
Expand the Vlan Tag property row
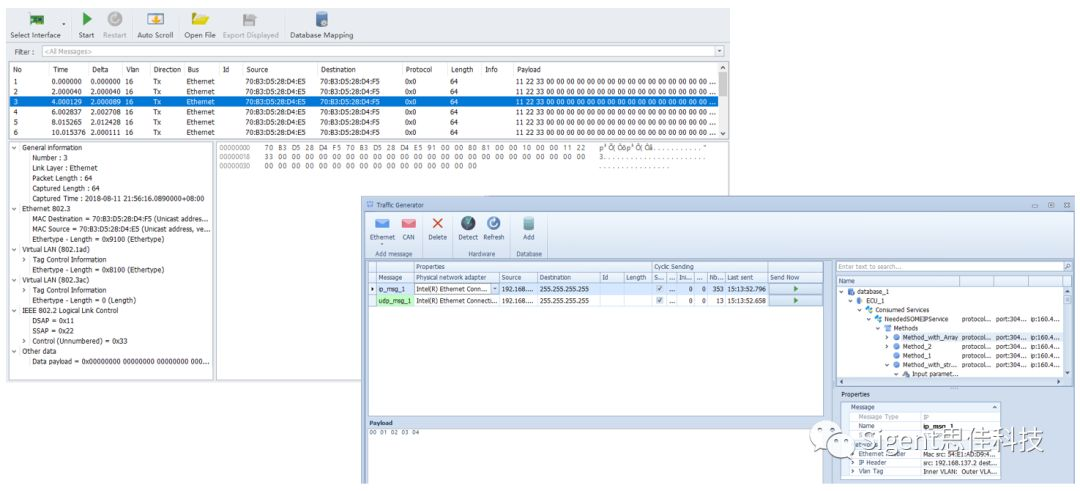854,472
